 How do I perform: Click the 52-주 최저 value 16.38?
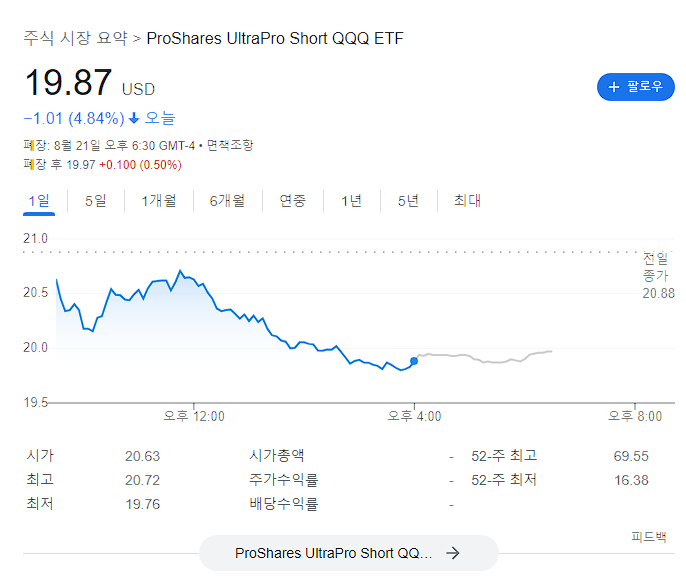[x=631, y=480]
